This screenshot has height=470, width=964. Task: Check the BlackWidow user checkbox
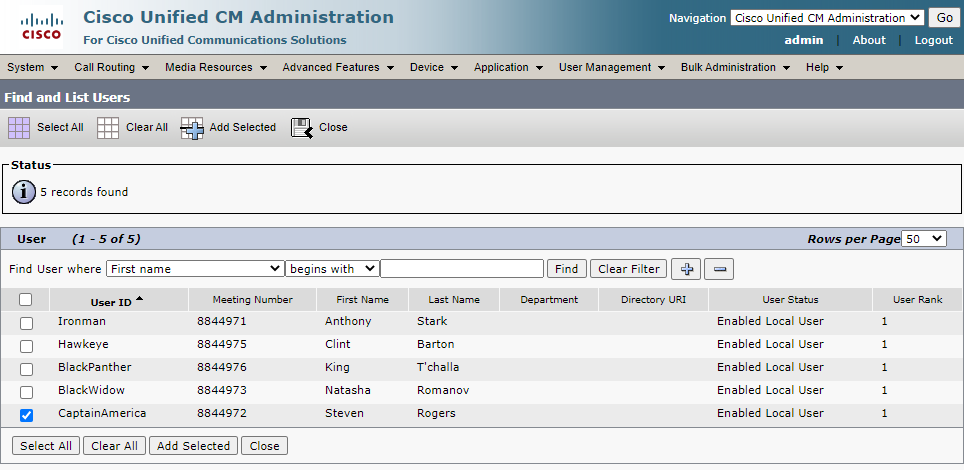coord(26,392)
